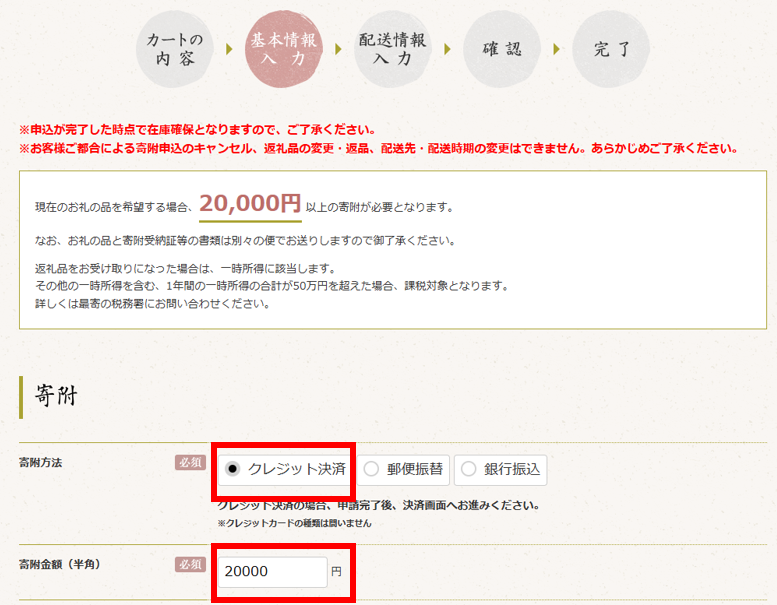Click arrow between カートの内容 and 基本情報入力
This screenshot has height=605, width=777.
click(229, 49)
